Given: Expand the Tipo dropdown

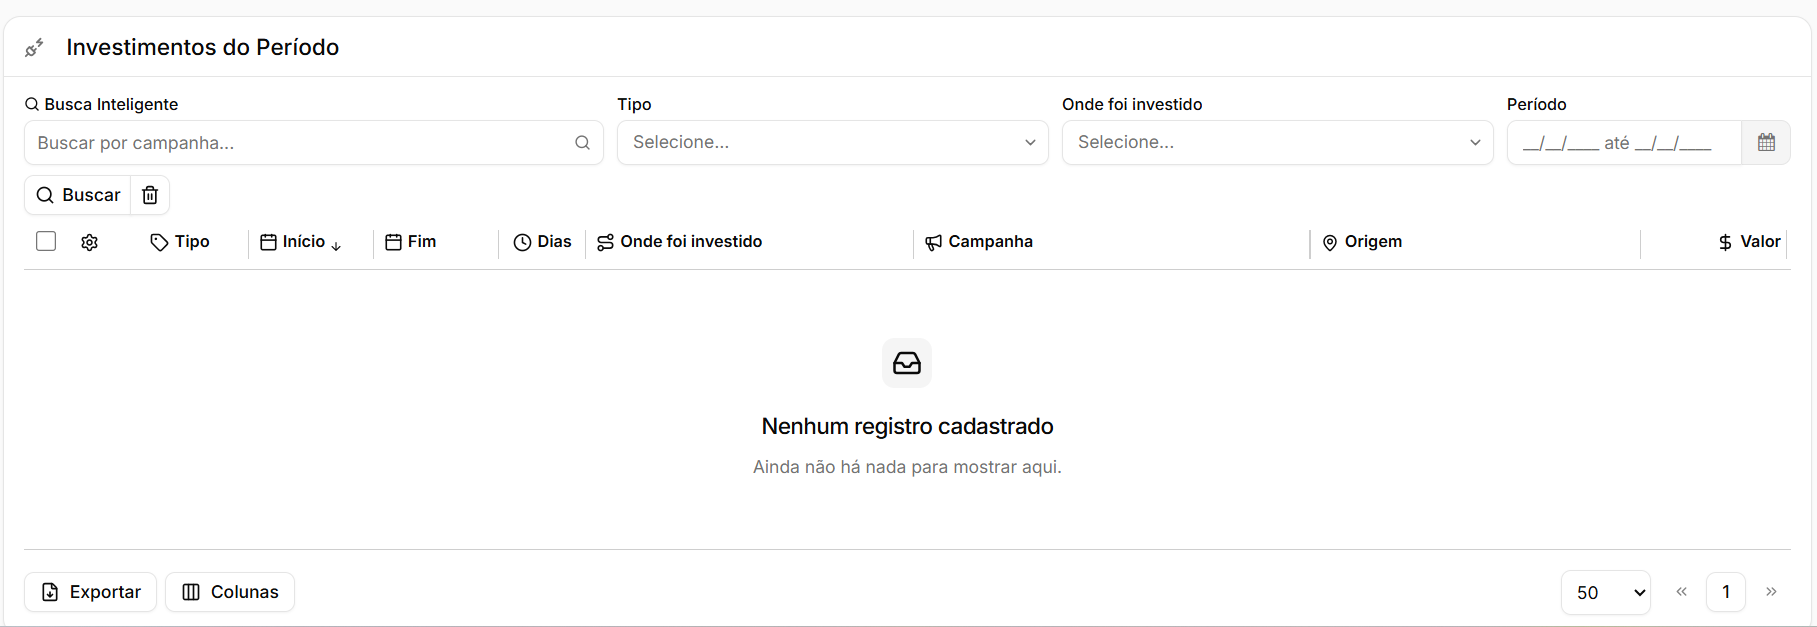Looking at the screenshot, I should point(832,143).
